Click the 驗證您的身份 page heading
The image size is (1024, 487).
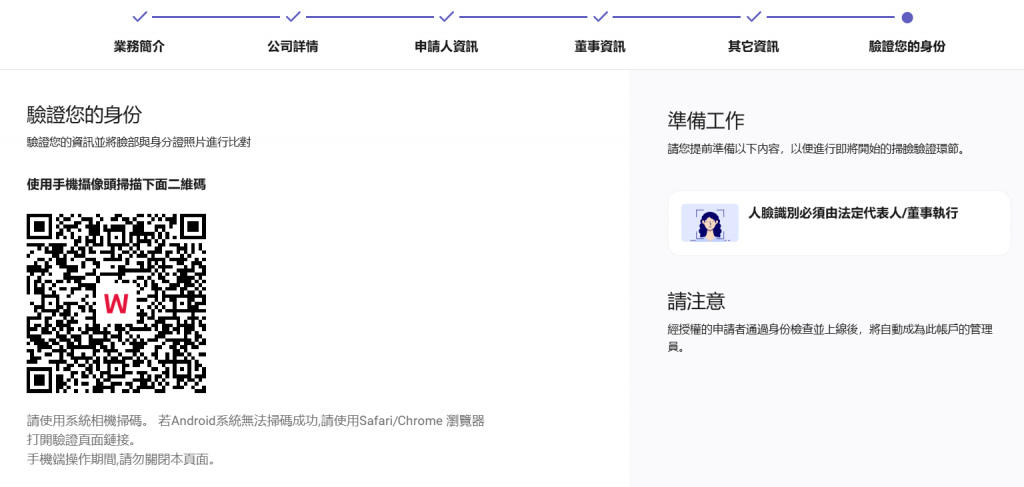(84, 115)
